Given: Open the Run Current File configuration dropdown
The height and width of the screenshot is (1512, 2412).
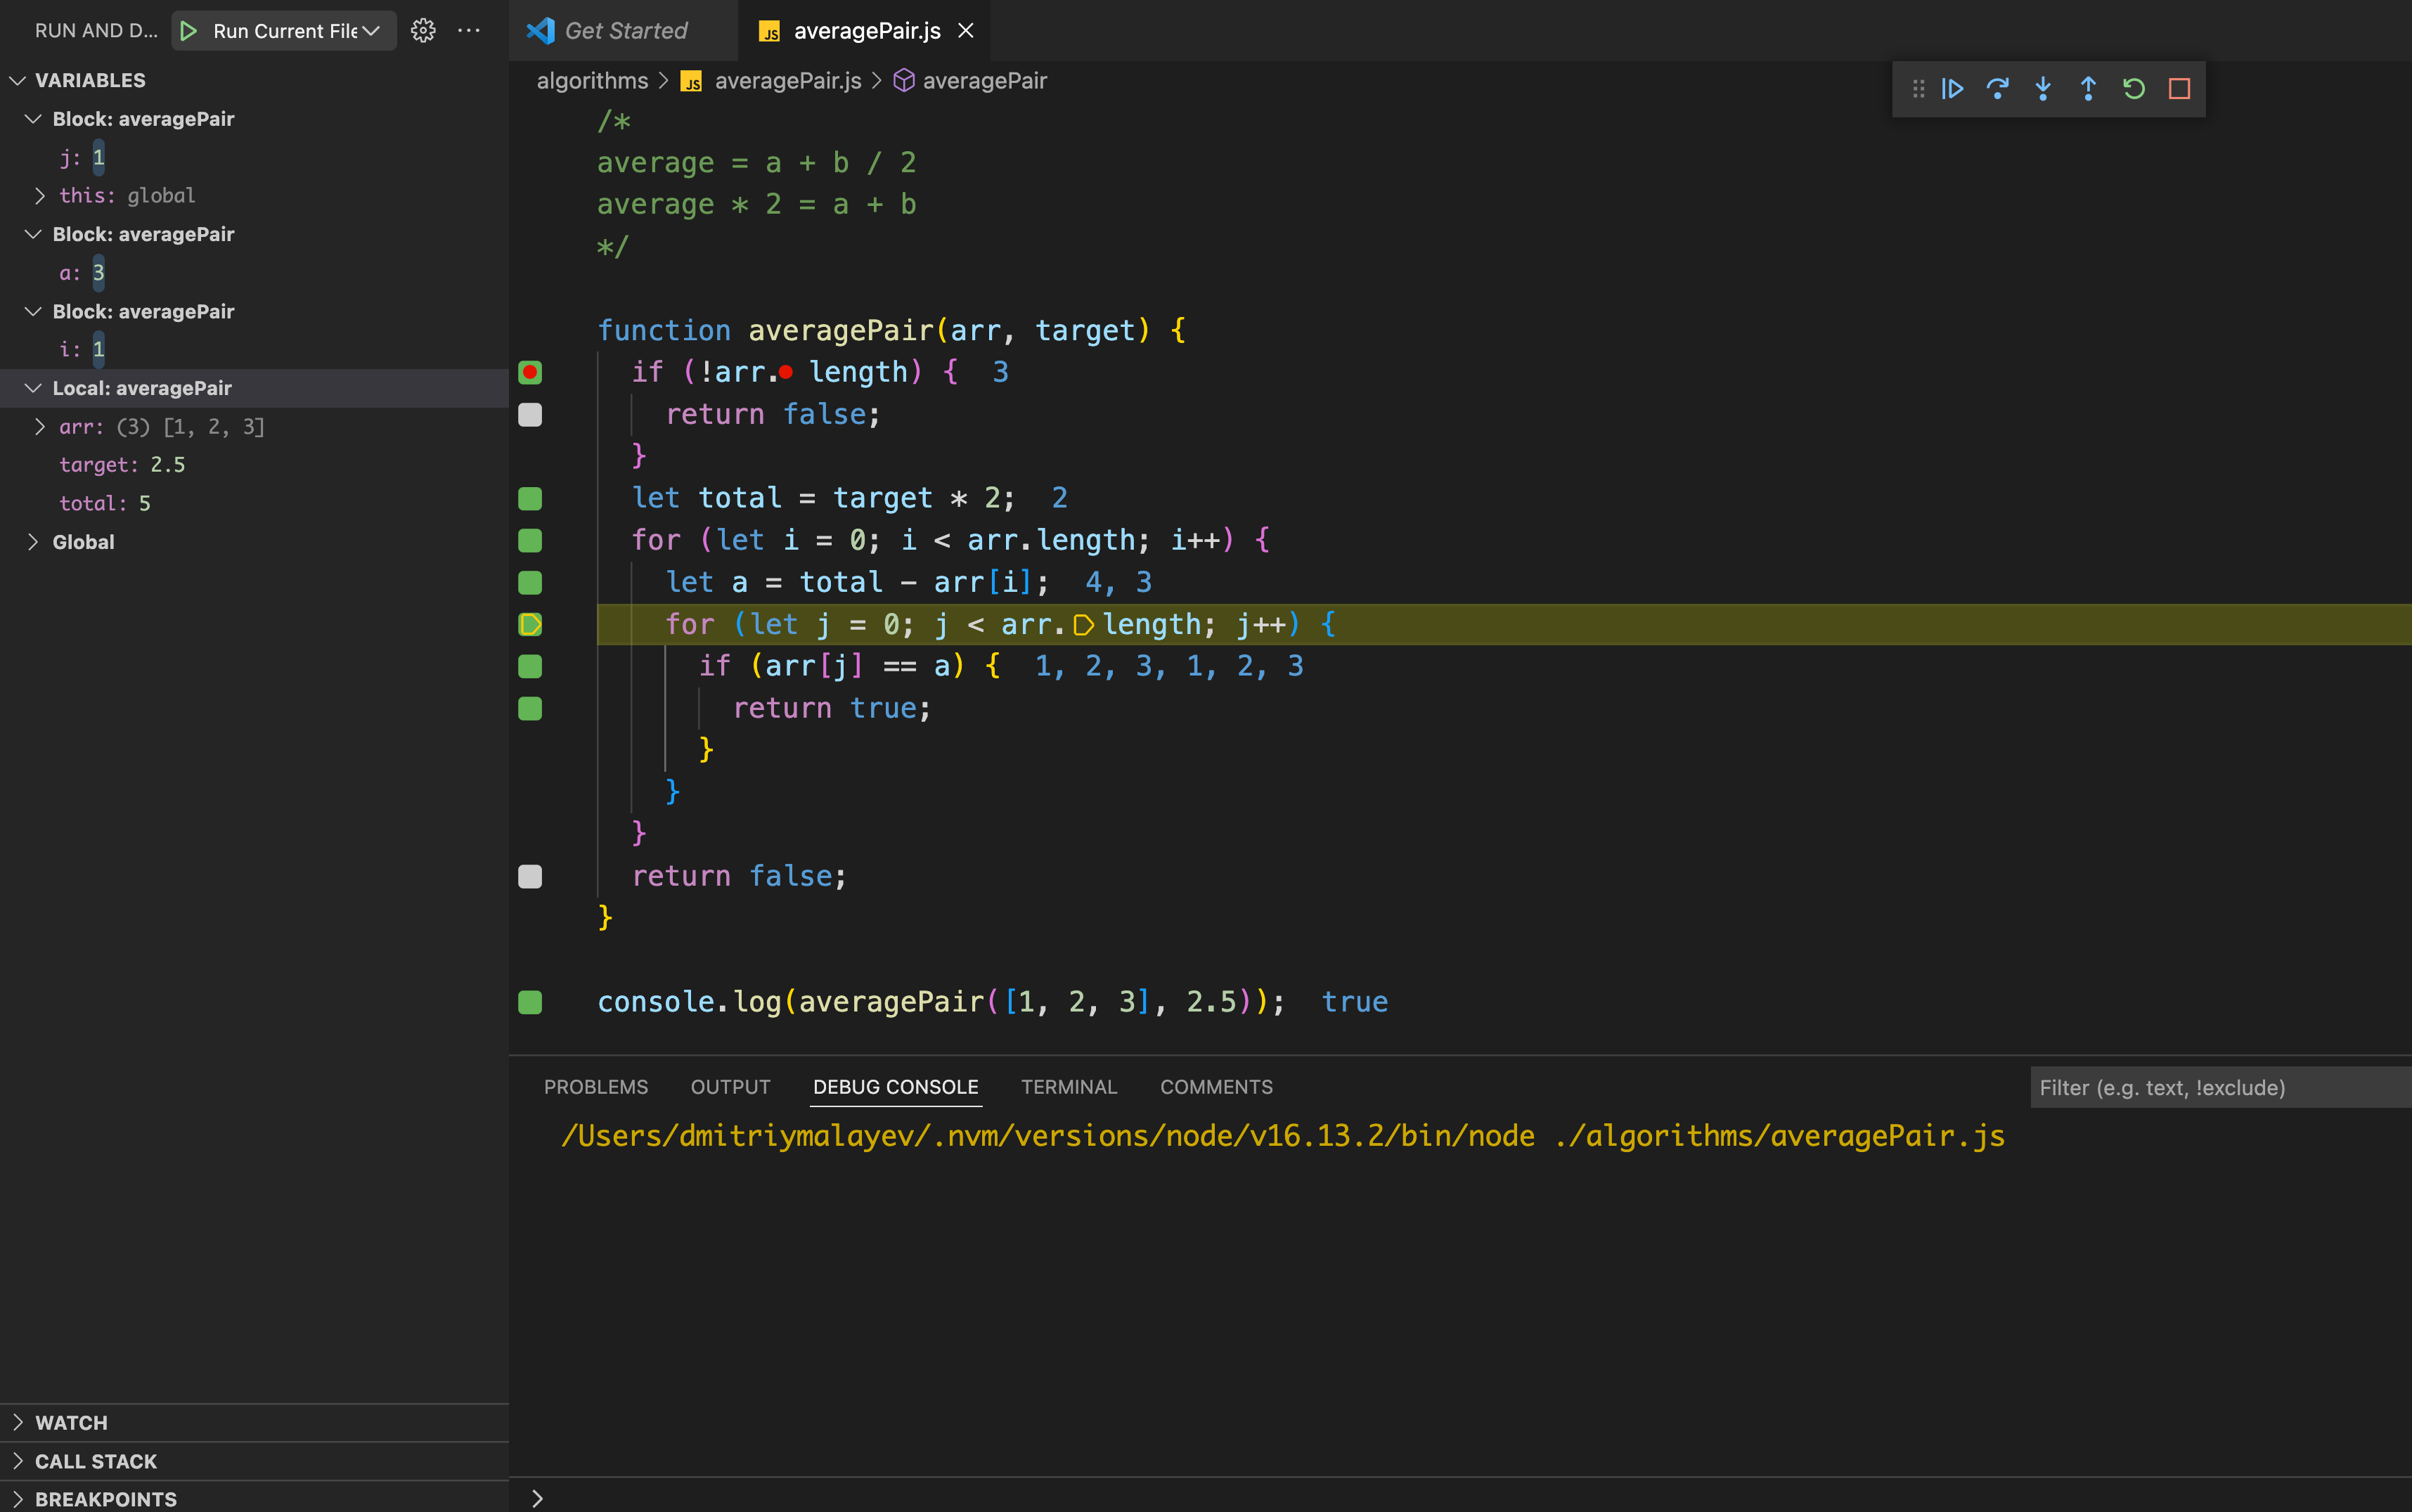Looking at the screenshot, I should coord(297,31).
